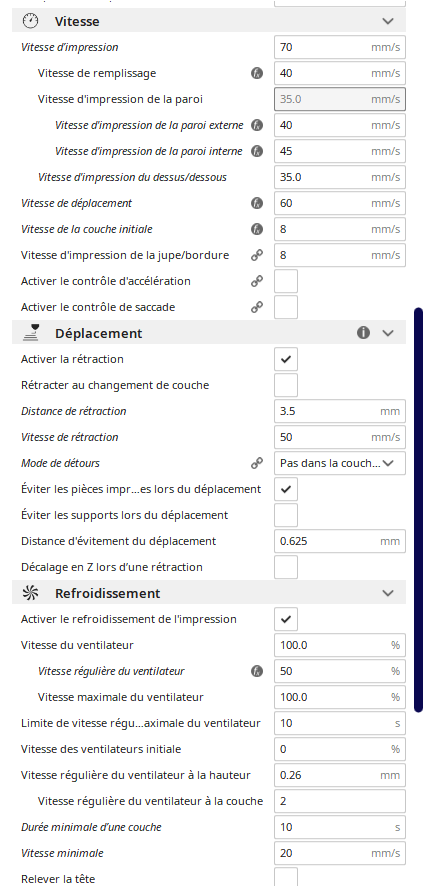
Task: Click the formula icon beside Vitesse de remplissage
Action: [257, 73]
